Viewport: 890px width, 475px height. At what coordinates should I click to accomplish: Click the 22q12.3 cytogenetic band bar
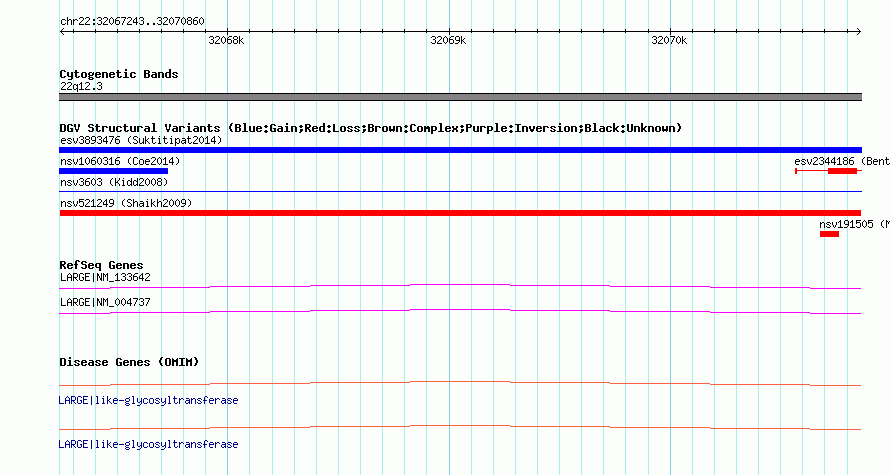[460, 97]
